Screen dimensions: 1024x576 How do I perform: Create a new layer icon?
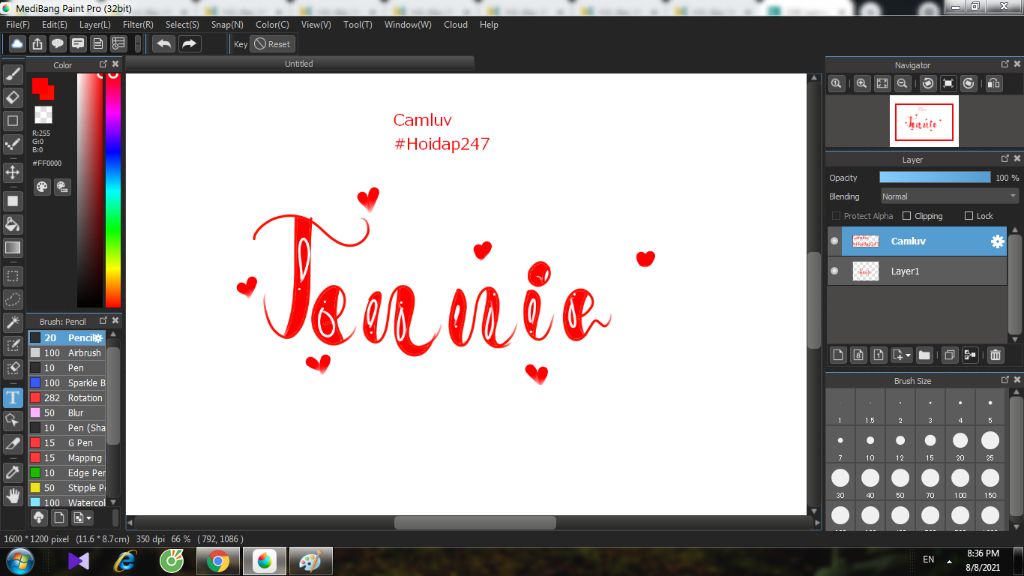click(838, 355)
